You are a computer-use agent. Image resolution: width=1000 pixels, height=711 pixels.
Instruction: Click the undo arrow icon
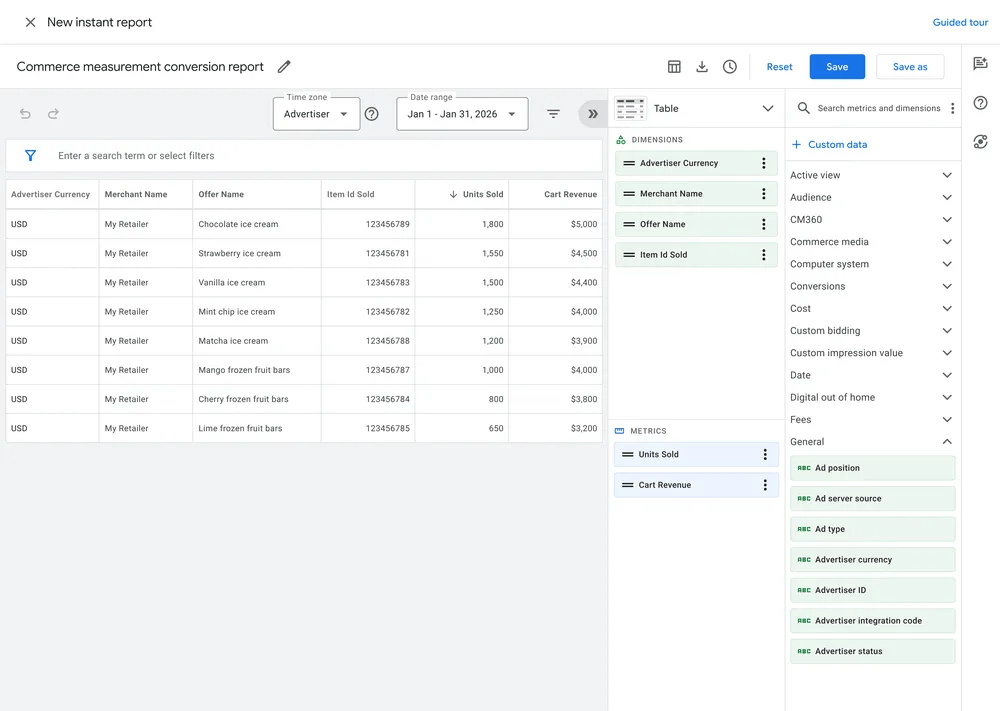(25, 114)
